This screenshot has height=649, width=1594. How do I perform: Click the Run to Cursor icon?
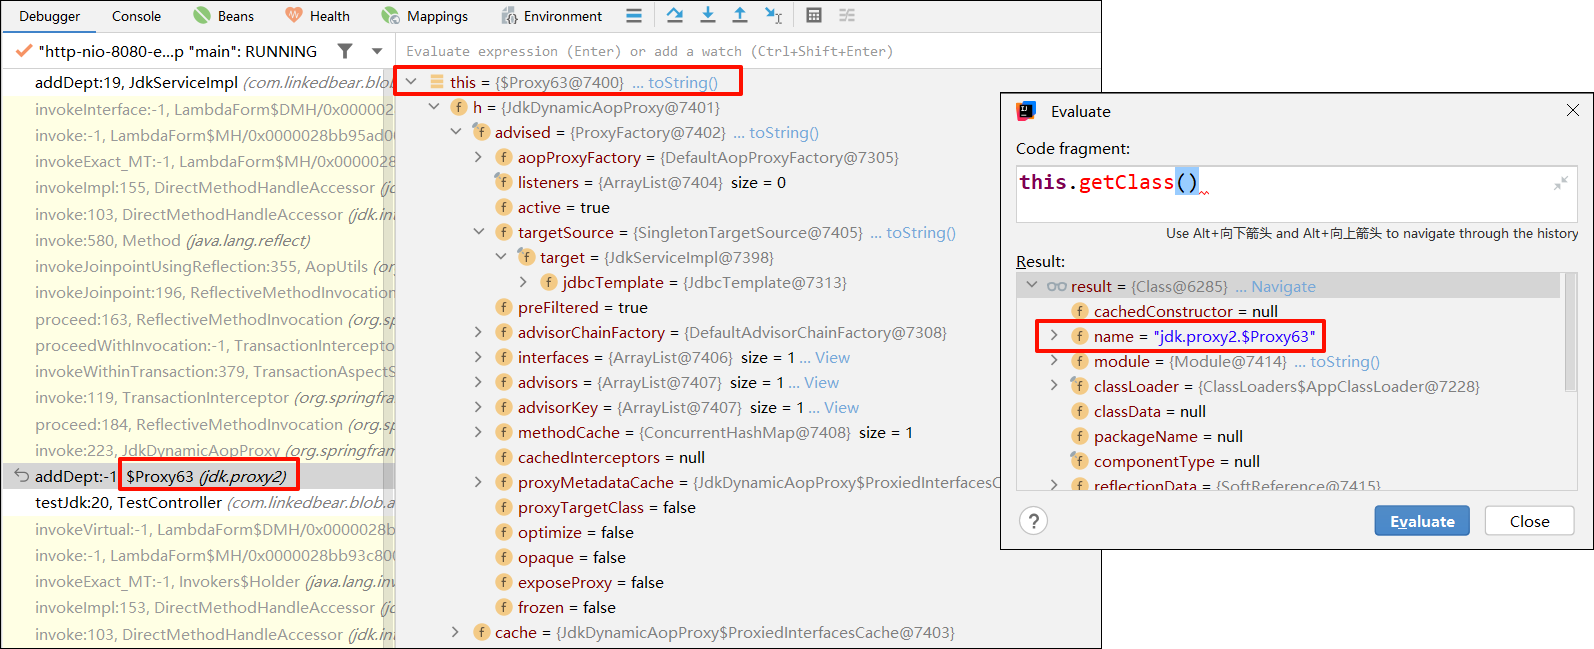click(773, 15)
